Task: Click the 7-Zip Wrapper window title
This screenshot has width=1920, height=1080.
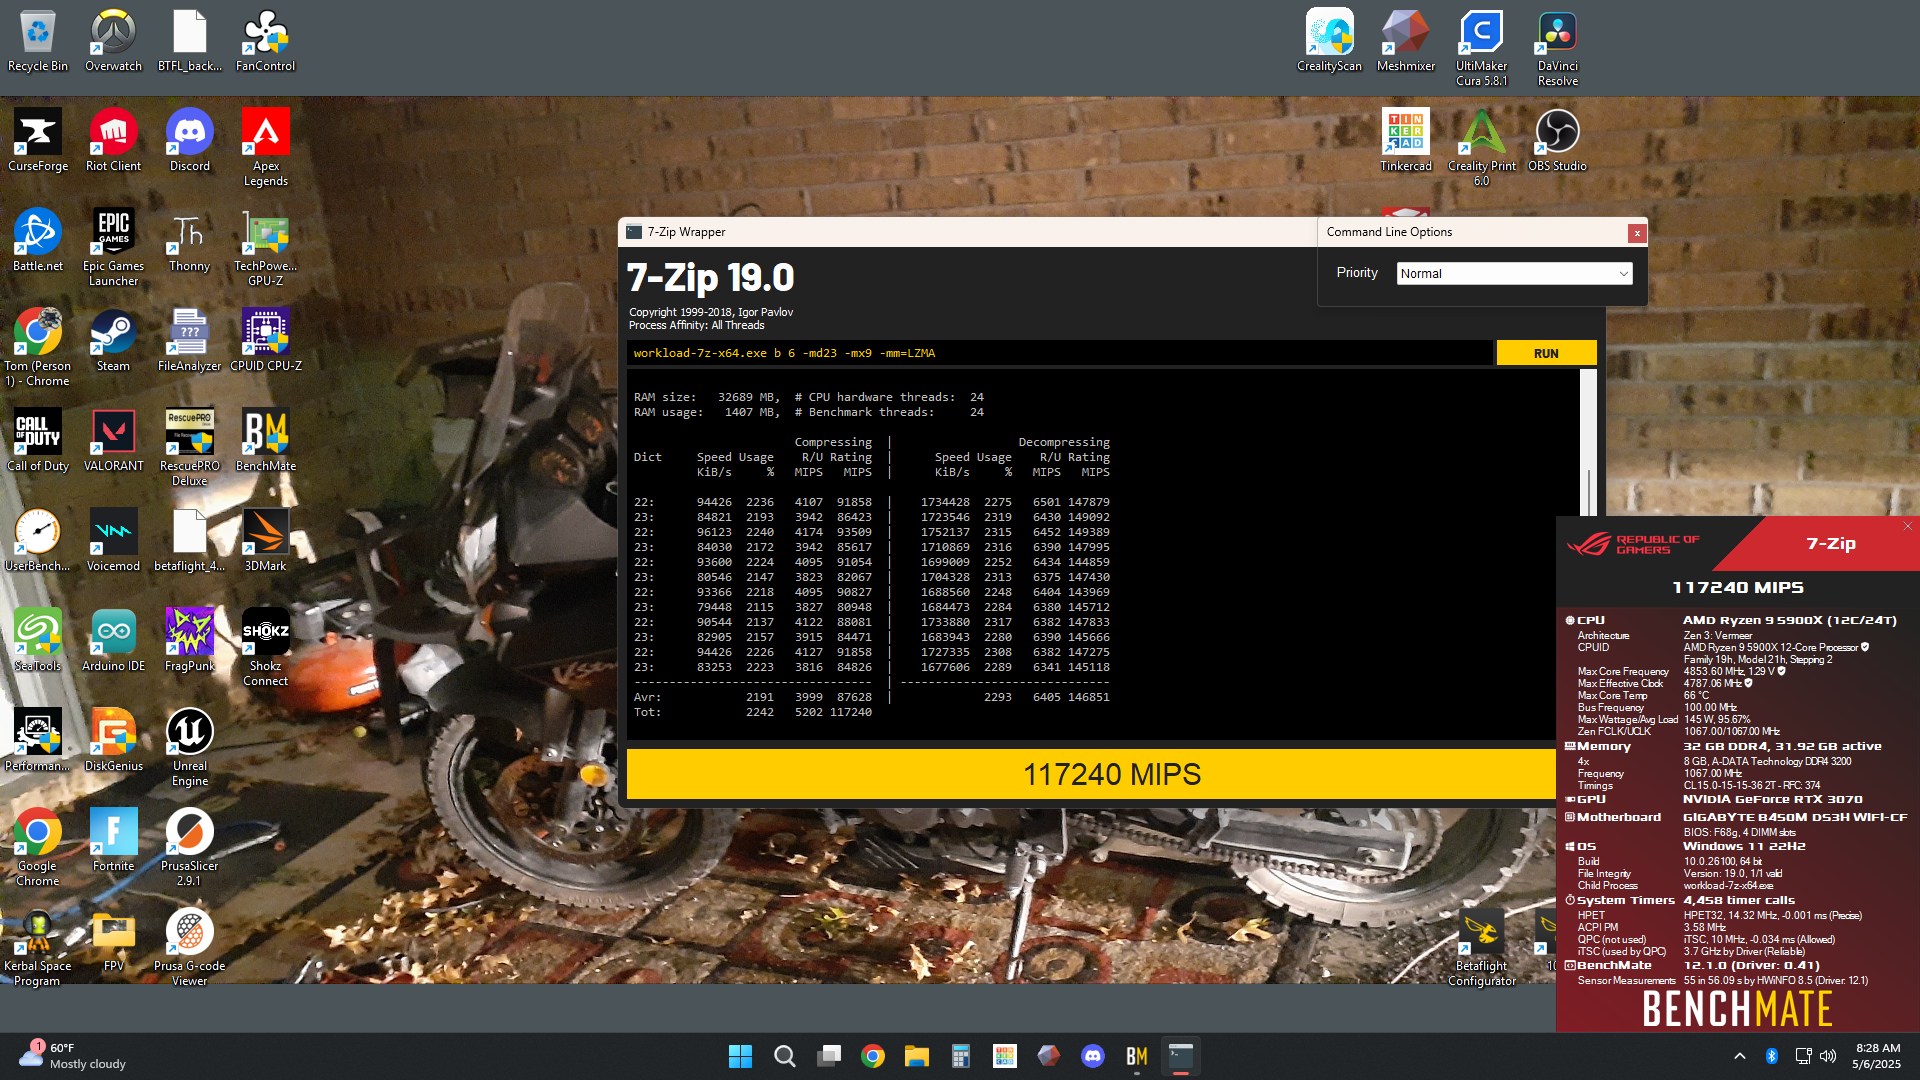Action: tap(686, 232)
